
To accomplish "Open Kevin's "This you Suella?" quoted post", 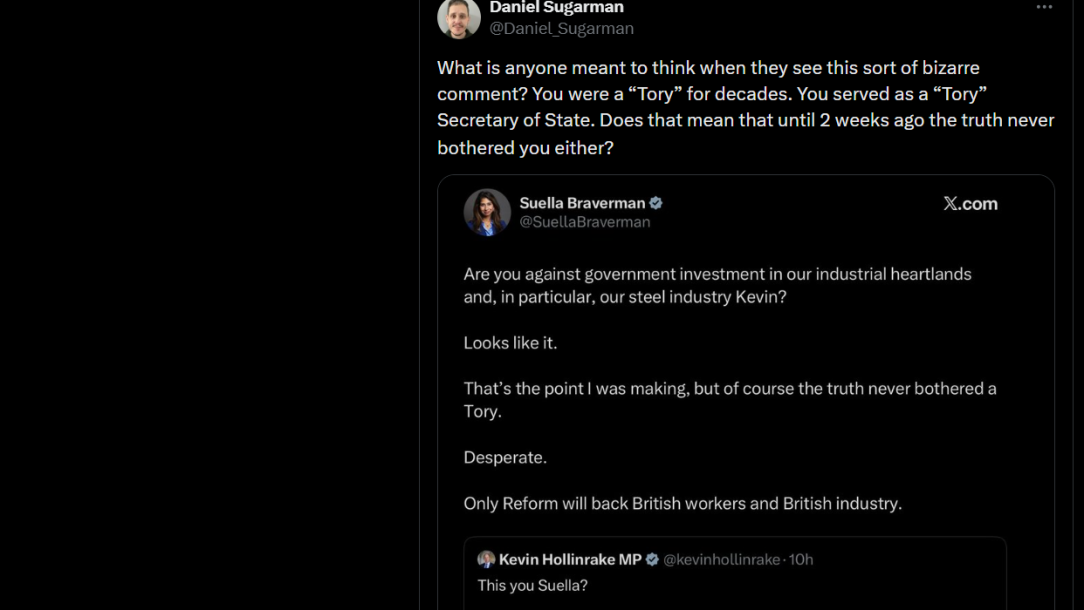I will point(532,586).
